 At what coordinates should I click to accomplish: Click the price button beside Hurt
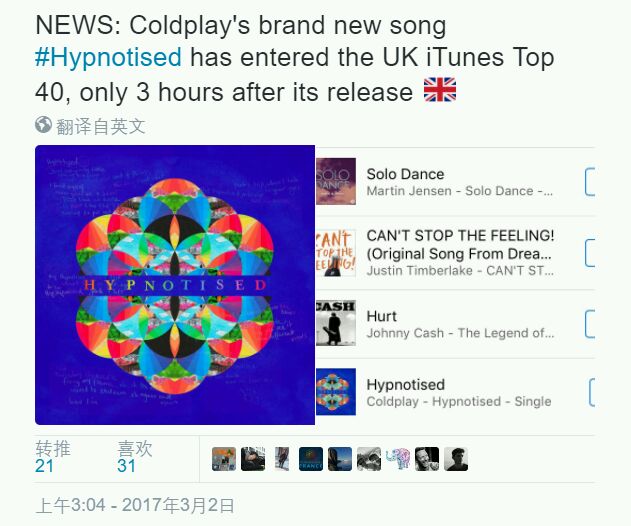pyautogui.click(x=590, y=324)
